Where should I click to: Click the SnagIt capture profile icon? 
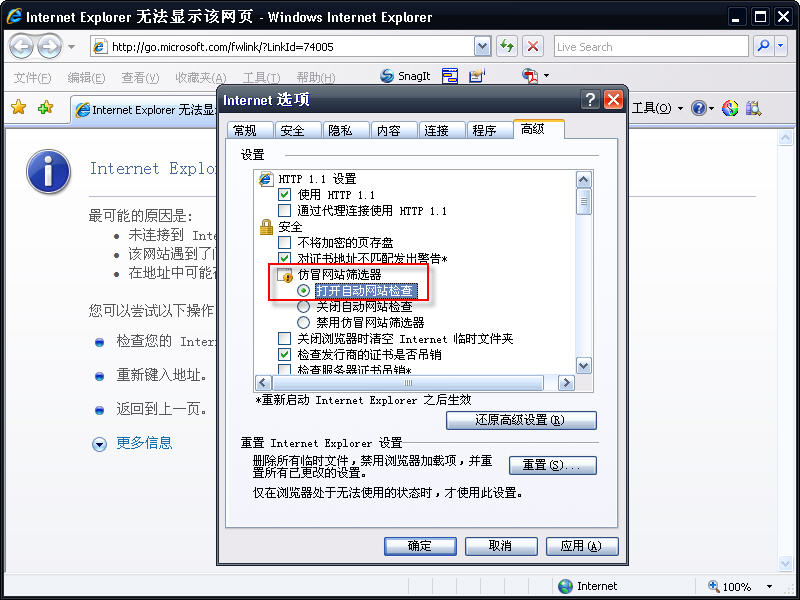(x=477, y=76)
